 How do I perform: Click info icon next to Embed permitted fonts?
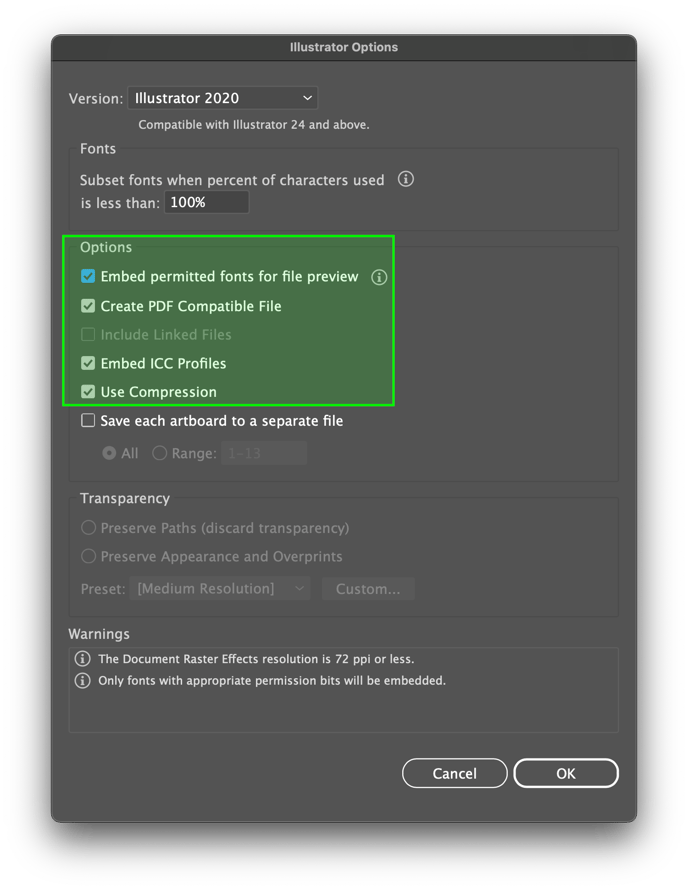[x=379, y=277]
